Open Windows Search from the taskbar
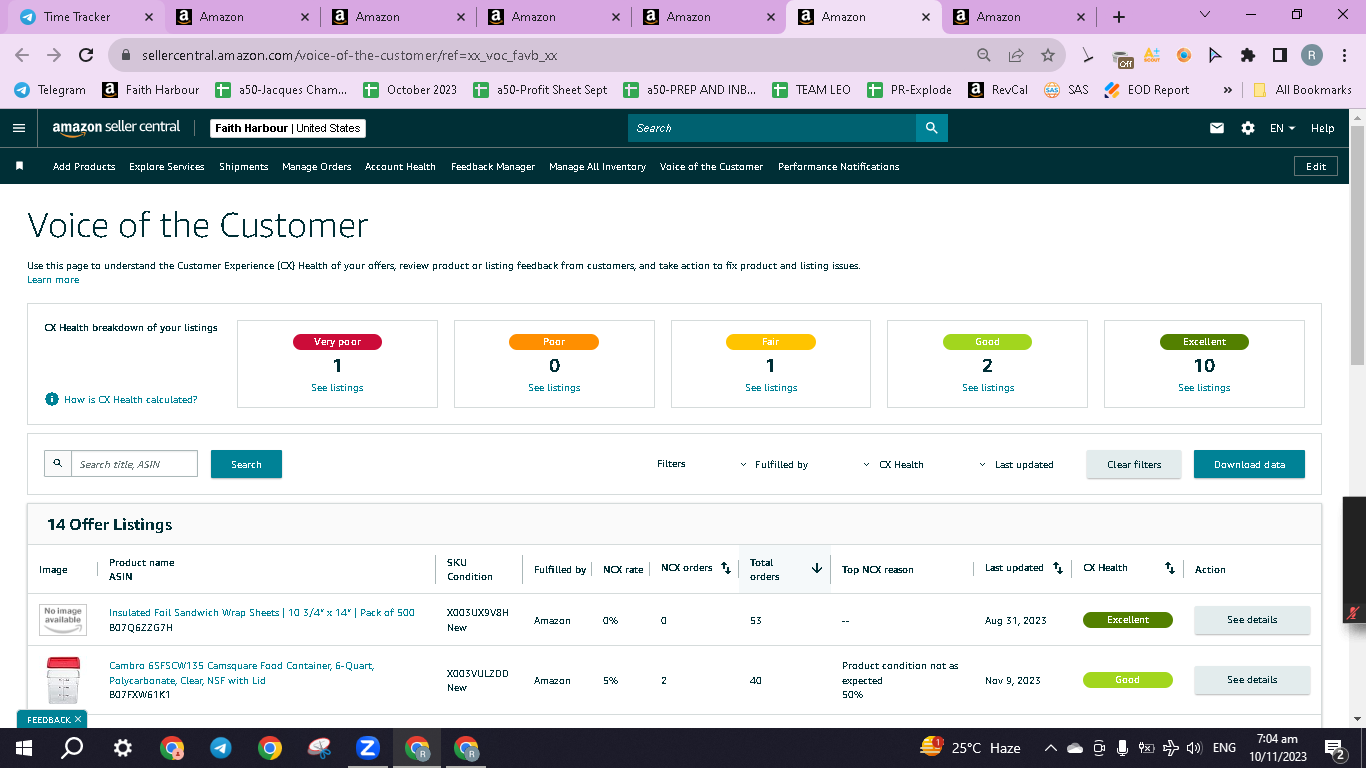Viewport: 1366px width, 768px height. pos(72,748)
